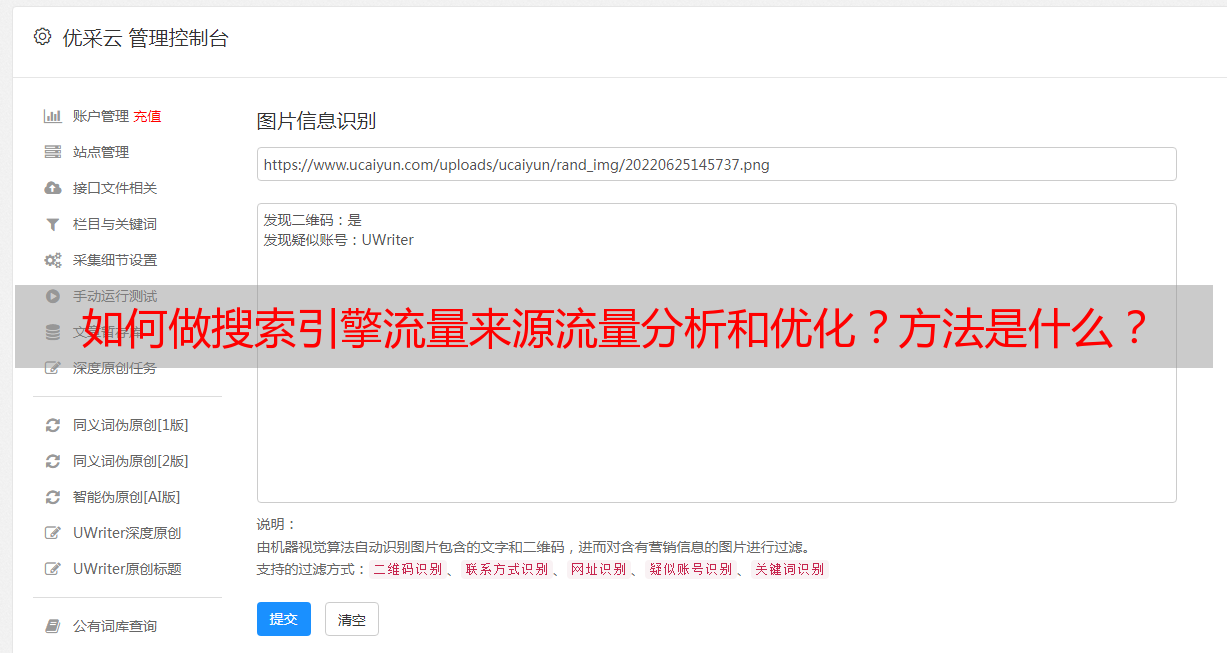The height and width of the screenshot is (653, 1227).
Task: Open 接口文件相关 in the sidebar
Action: [x=115, y=188]
